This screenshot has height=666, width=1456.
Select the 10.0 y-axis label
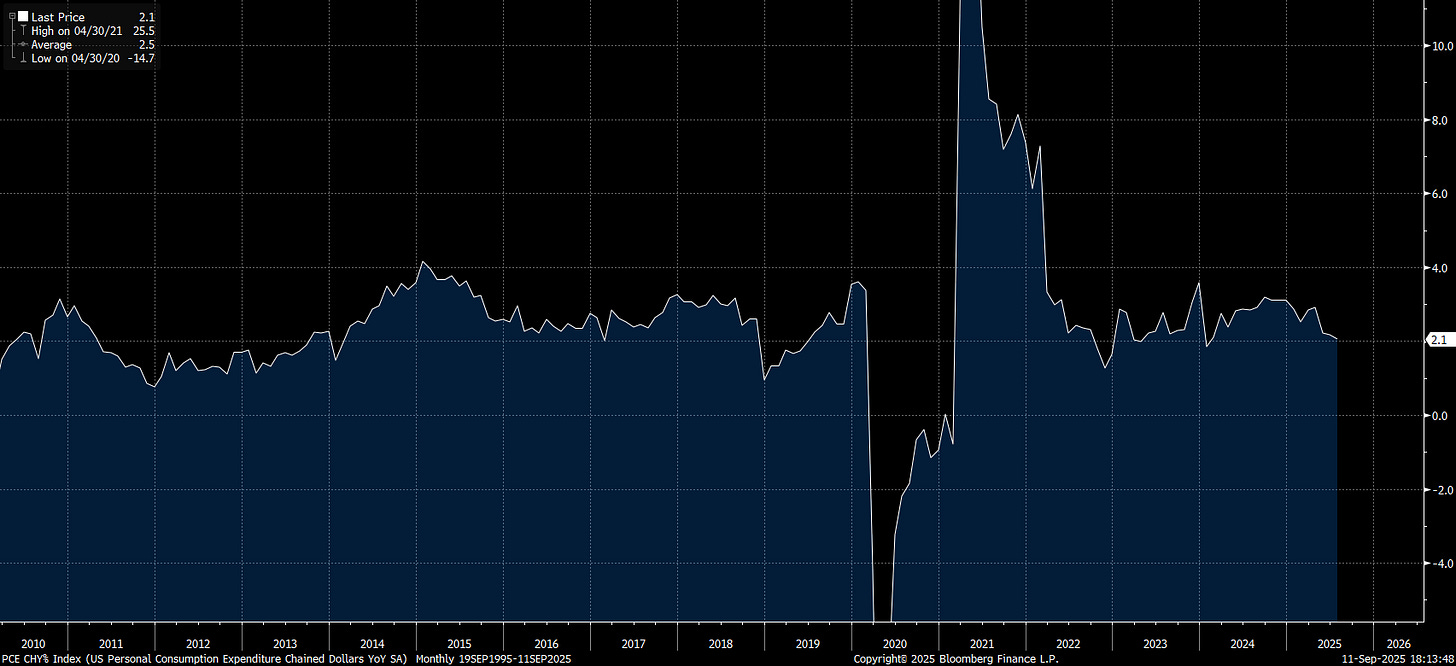click(x=1443, y=46)
